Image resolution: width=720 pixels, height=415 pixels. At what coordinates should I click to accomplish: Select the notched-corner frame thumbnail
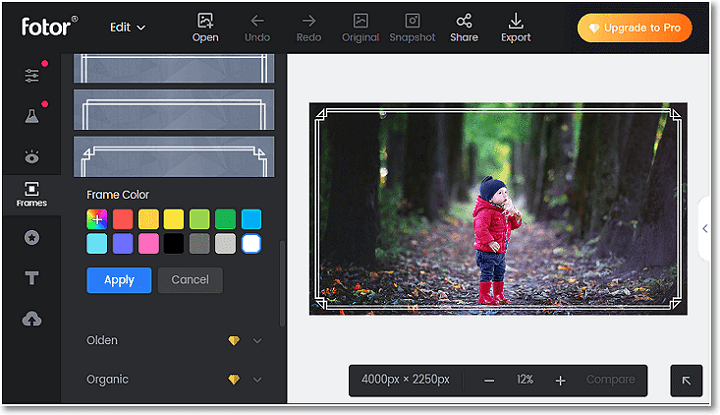[174, 157]
